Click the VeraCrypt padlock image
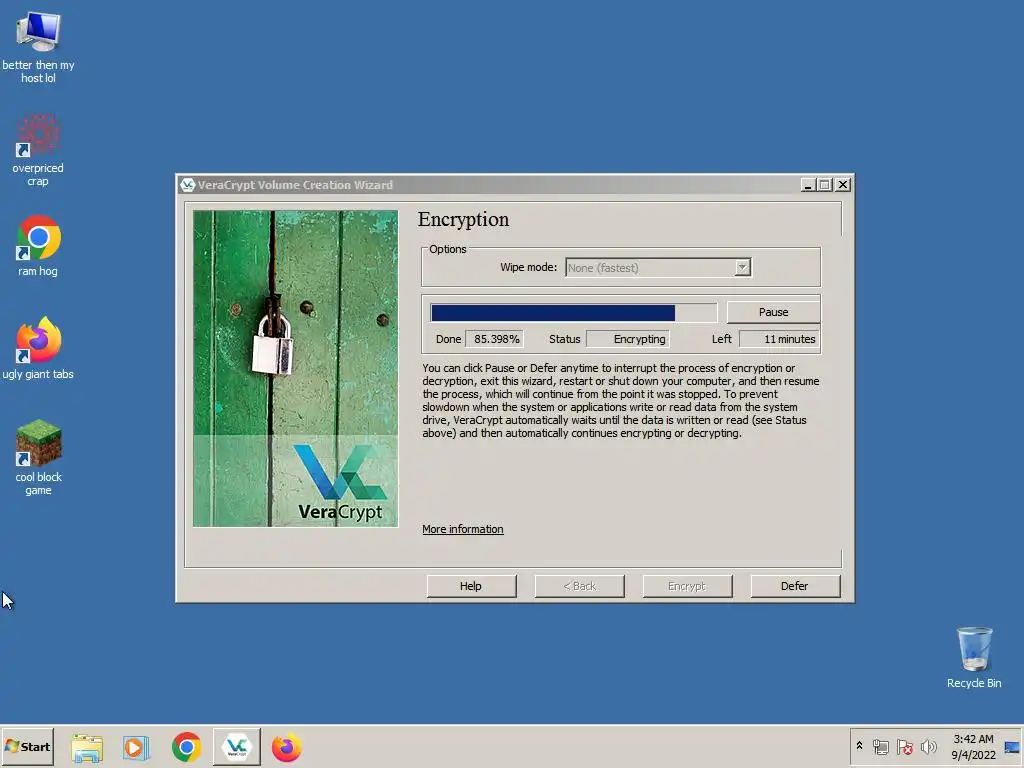The image size is (1024, 768). 295,368
